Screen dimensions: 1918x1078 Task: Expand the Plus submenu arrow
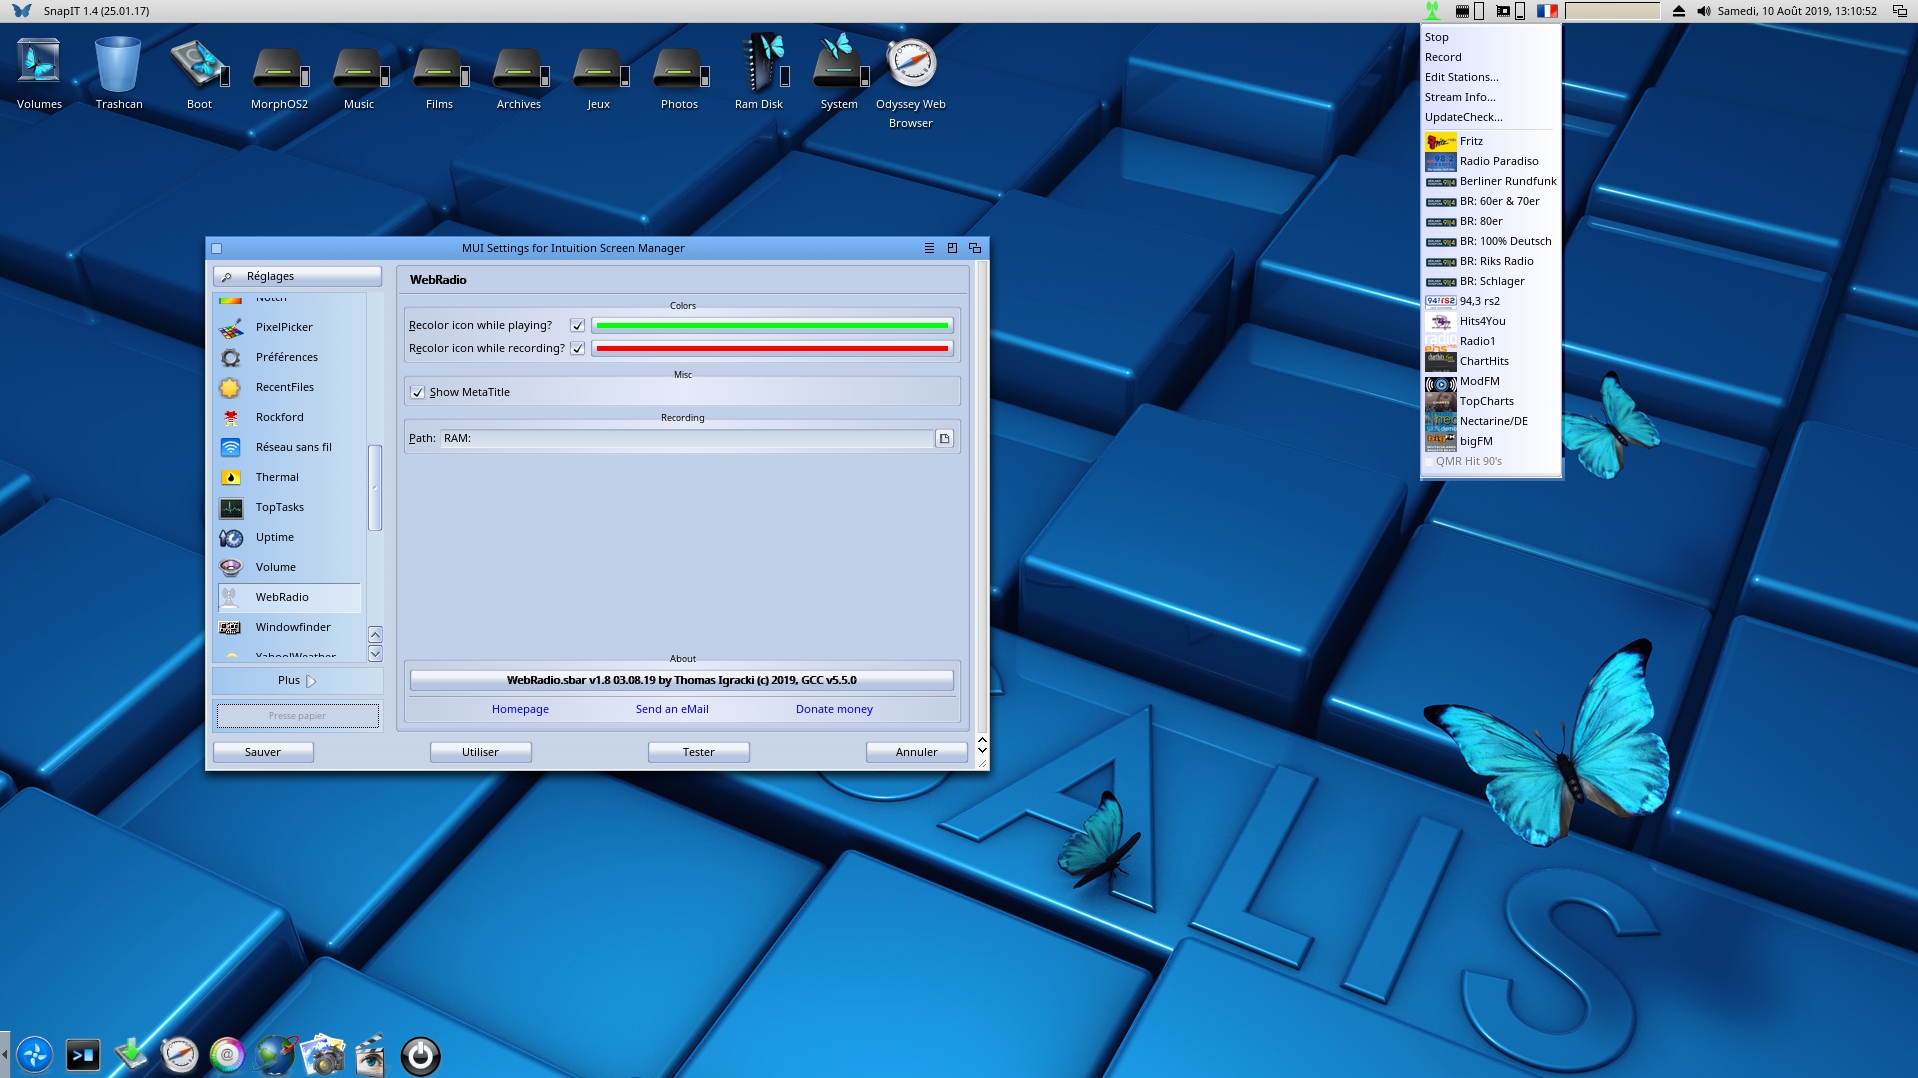point(311,681)
